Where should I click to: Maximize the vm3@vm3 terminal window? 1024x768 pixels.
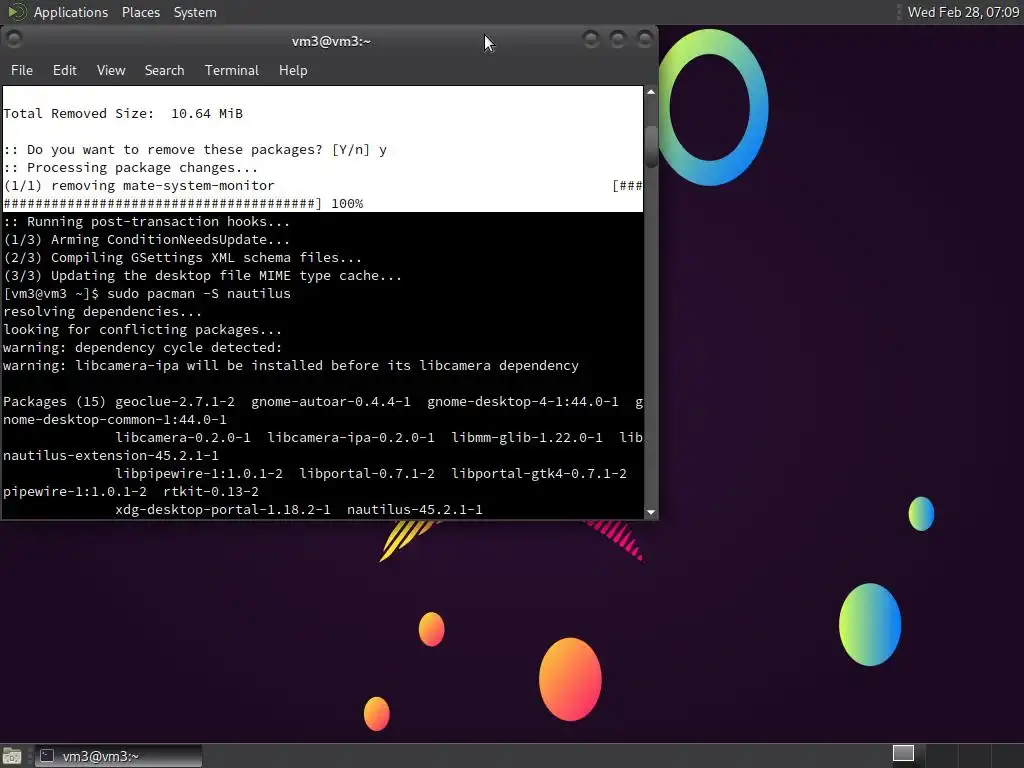point(618,40)
